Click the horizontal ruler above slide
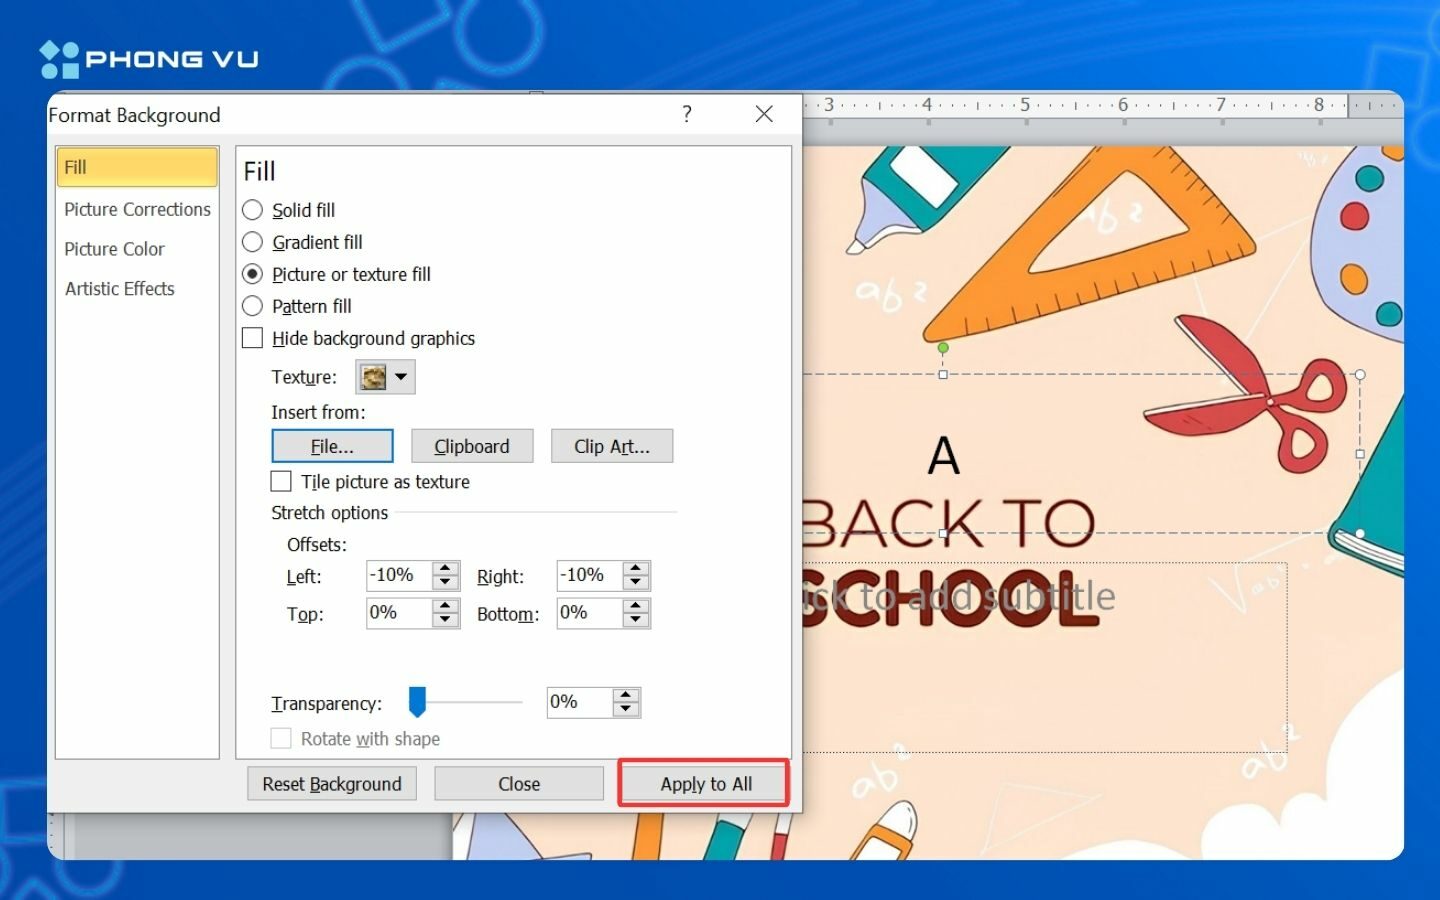Screen dimensions: 1440x900 [x=1103, y=105]
